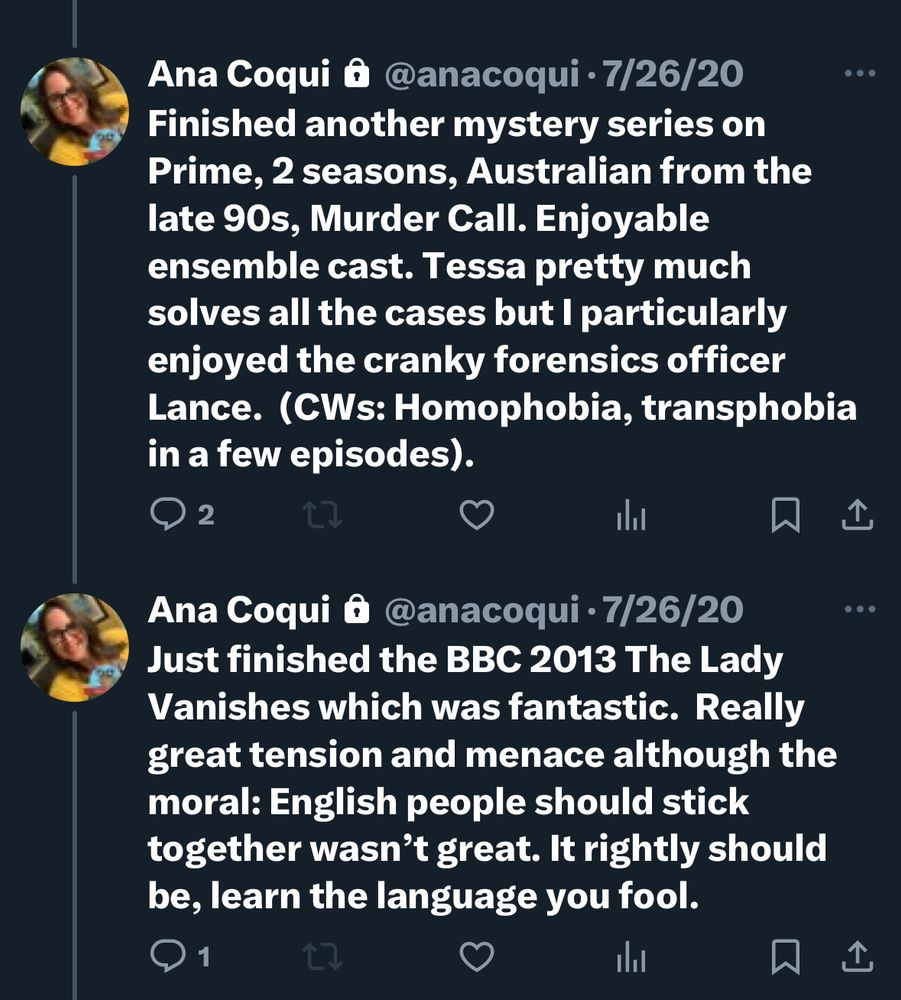The height and width of the screenshot is (1000, 901).
Task: Open @anacoqui handle on first tweet
Action: point(481,74)
